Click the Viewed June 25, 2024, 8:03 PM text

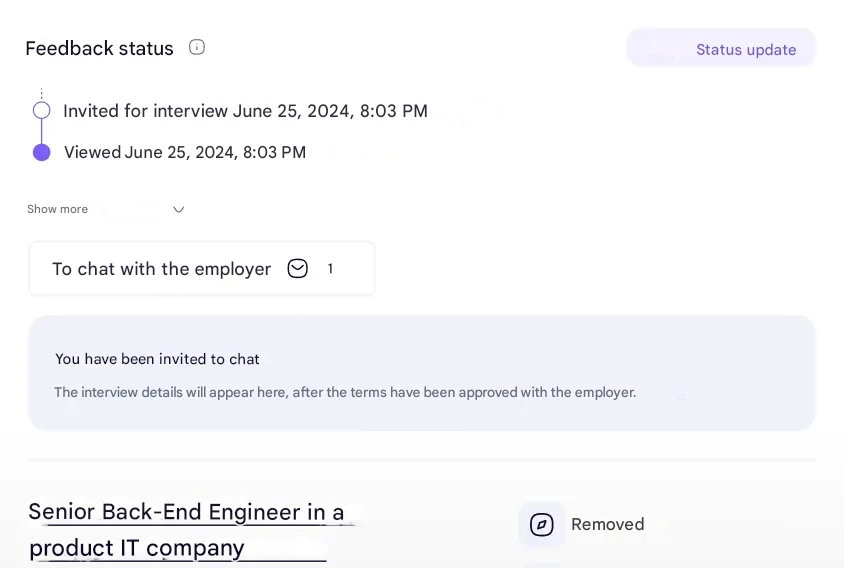[x=185, y=153]
